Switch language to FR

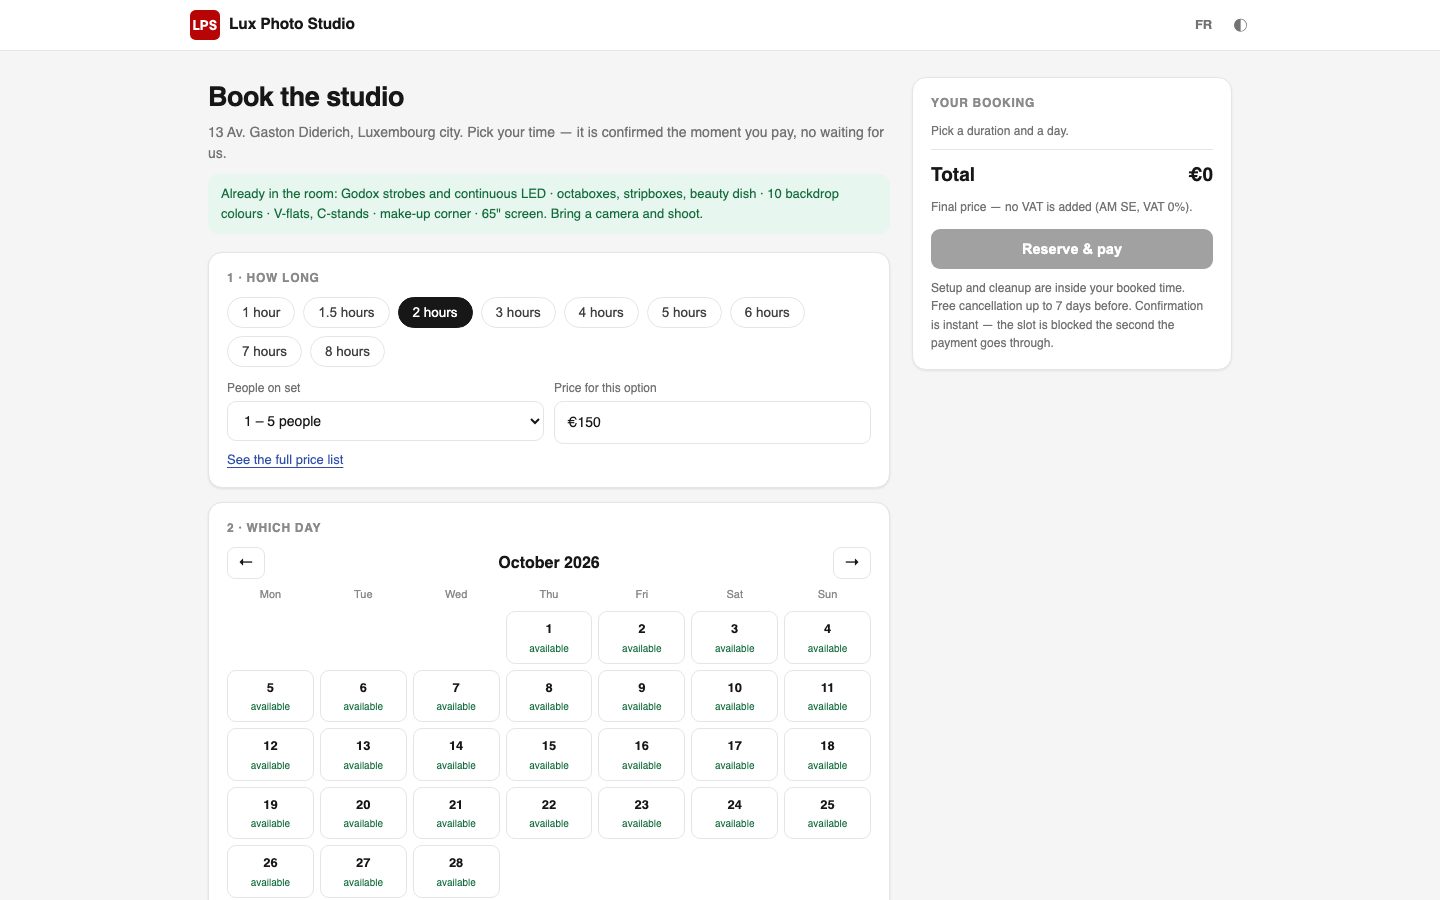coord(1203,25)
